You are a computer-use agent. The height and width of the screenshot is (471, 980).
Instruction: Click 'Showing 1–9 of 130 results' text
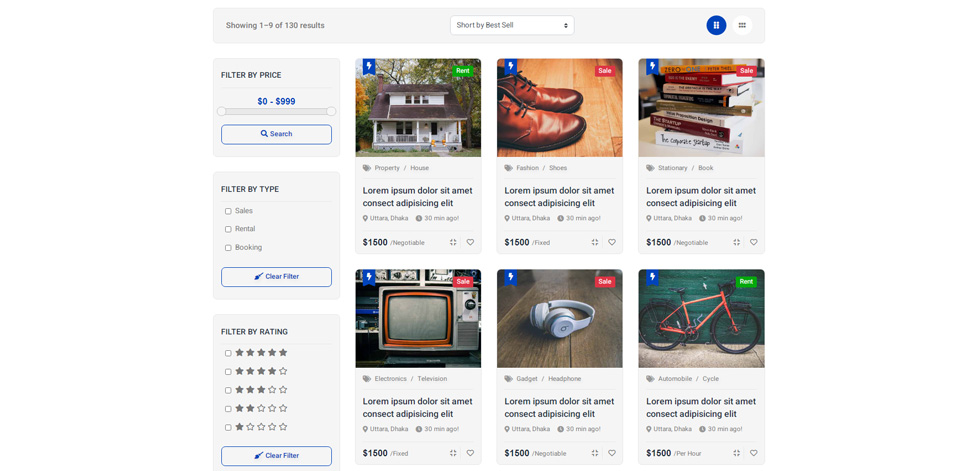(275, 26)
